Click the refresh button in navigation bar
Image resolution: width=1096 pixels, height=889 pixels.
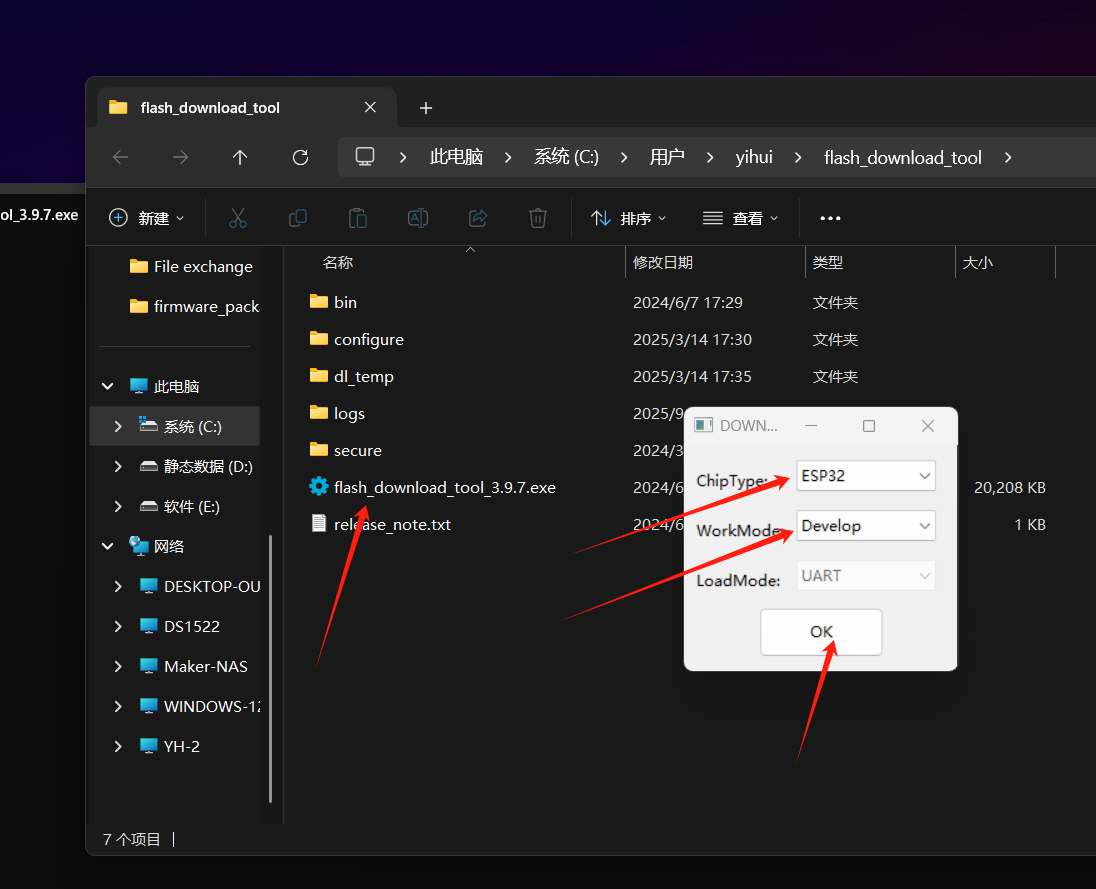tap(300, 157)
